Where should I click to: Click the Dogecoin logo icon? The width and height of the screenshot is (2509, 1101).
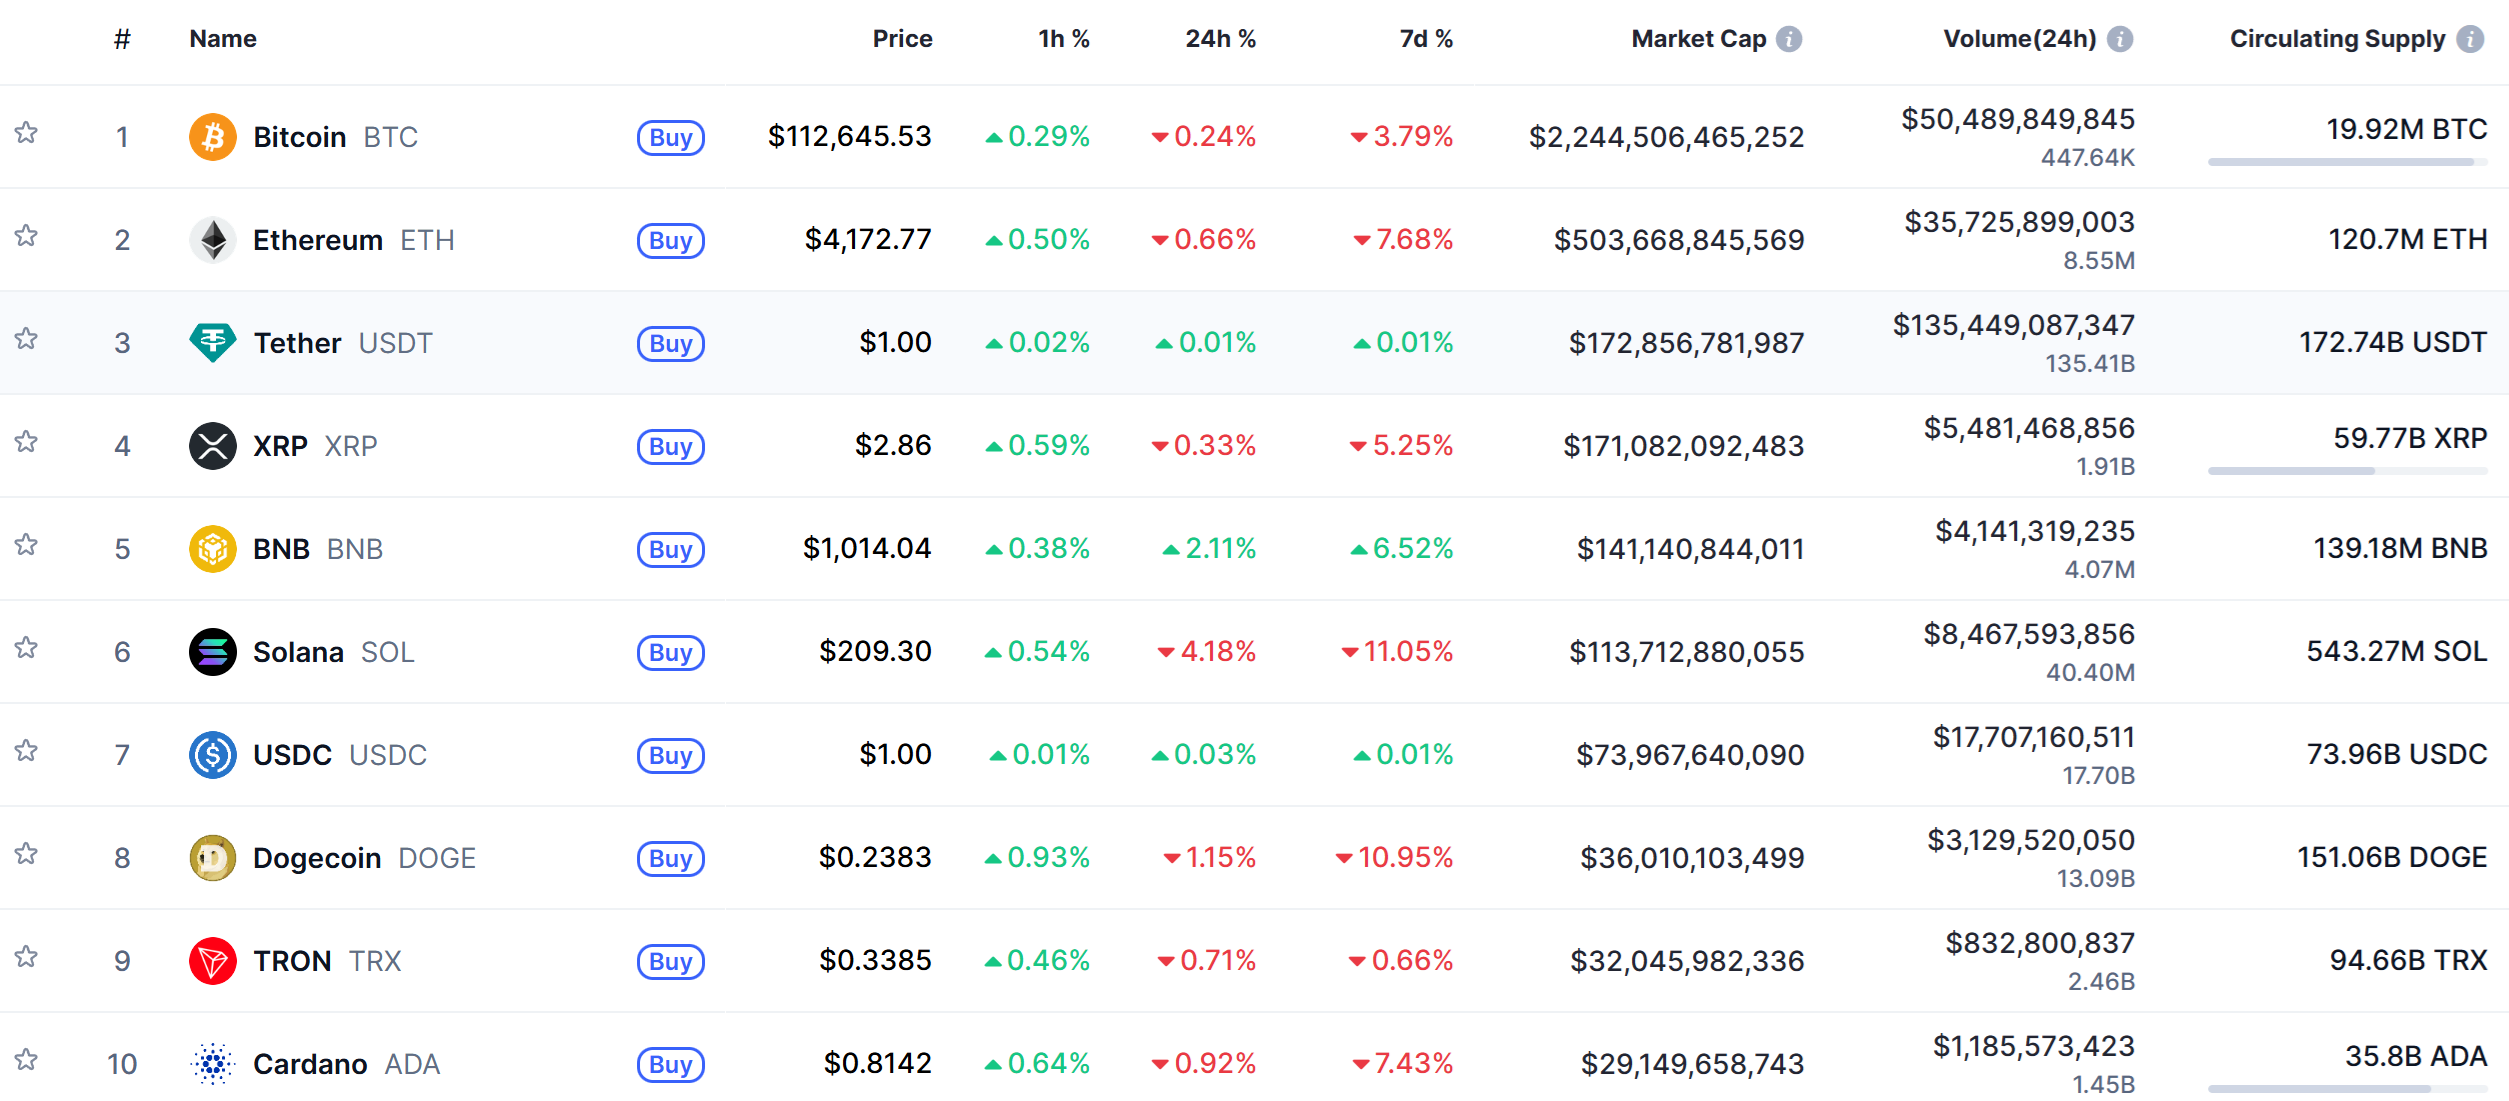tap(212, 858)
